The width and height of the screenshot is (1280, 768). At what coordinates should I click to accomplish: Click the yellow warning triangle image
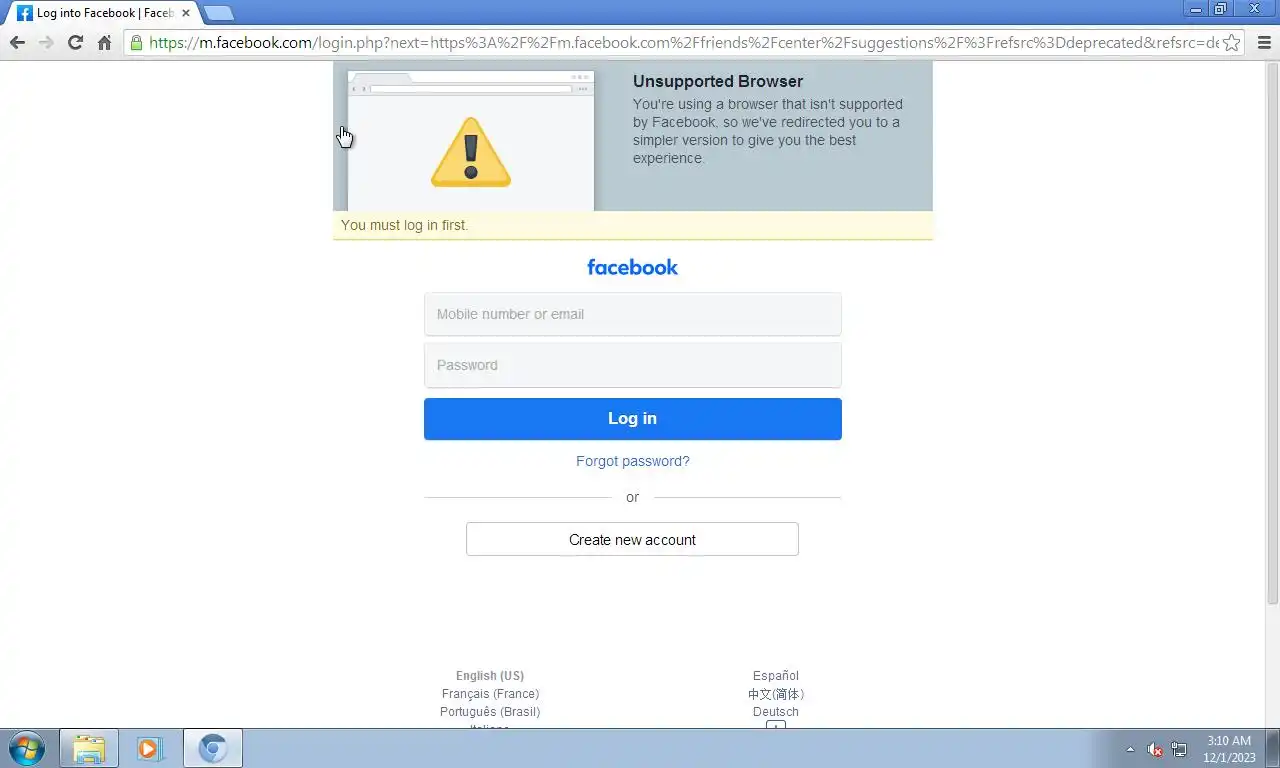[471, 152]
